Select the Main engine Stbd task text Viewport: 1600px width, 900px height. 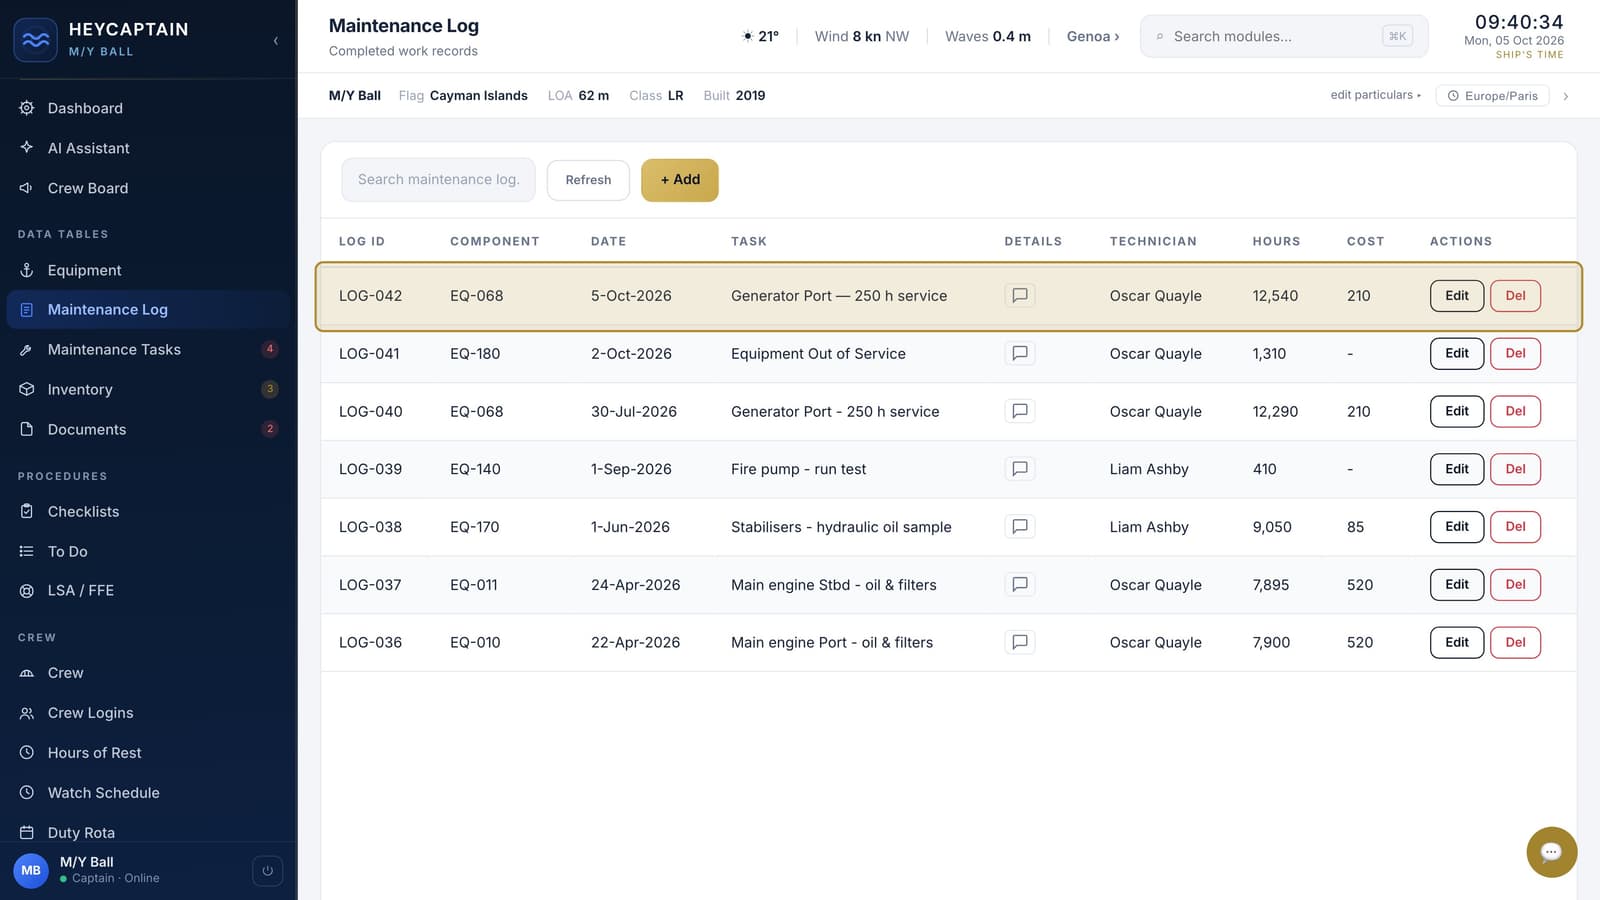(834, 585)
